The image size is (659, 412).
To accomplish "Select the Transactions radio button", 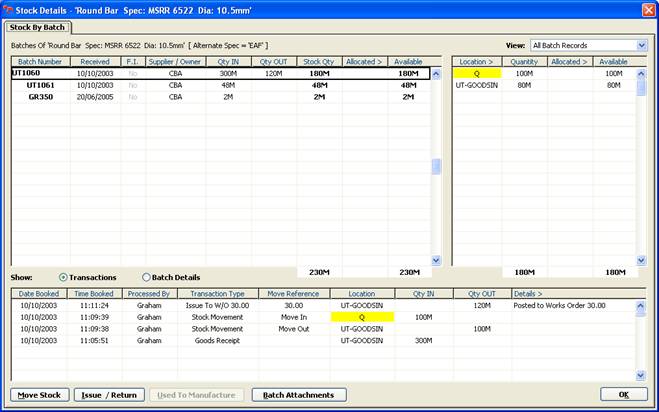I will (x=65, y=277).
